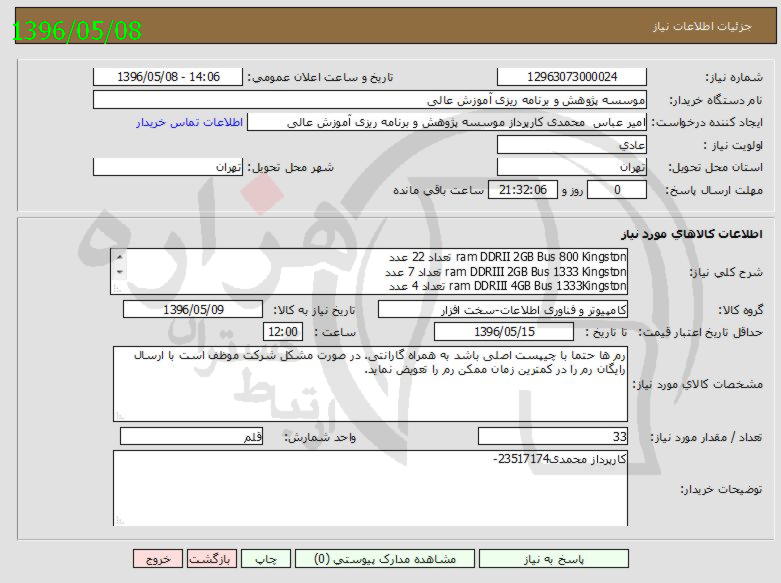781x583 pixels.
Task: Focus the 'اولویت نیاز' priority field
Action: click(x=572, y=145)
